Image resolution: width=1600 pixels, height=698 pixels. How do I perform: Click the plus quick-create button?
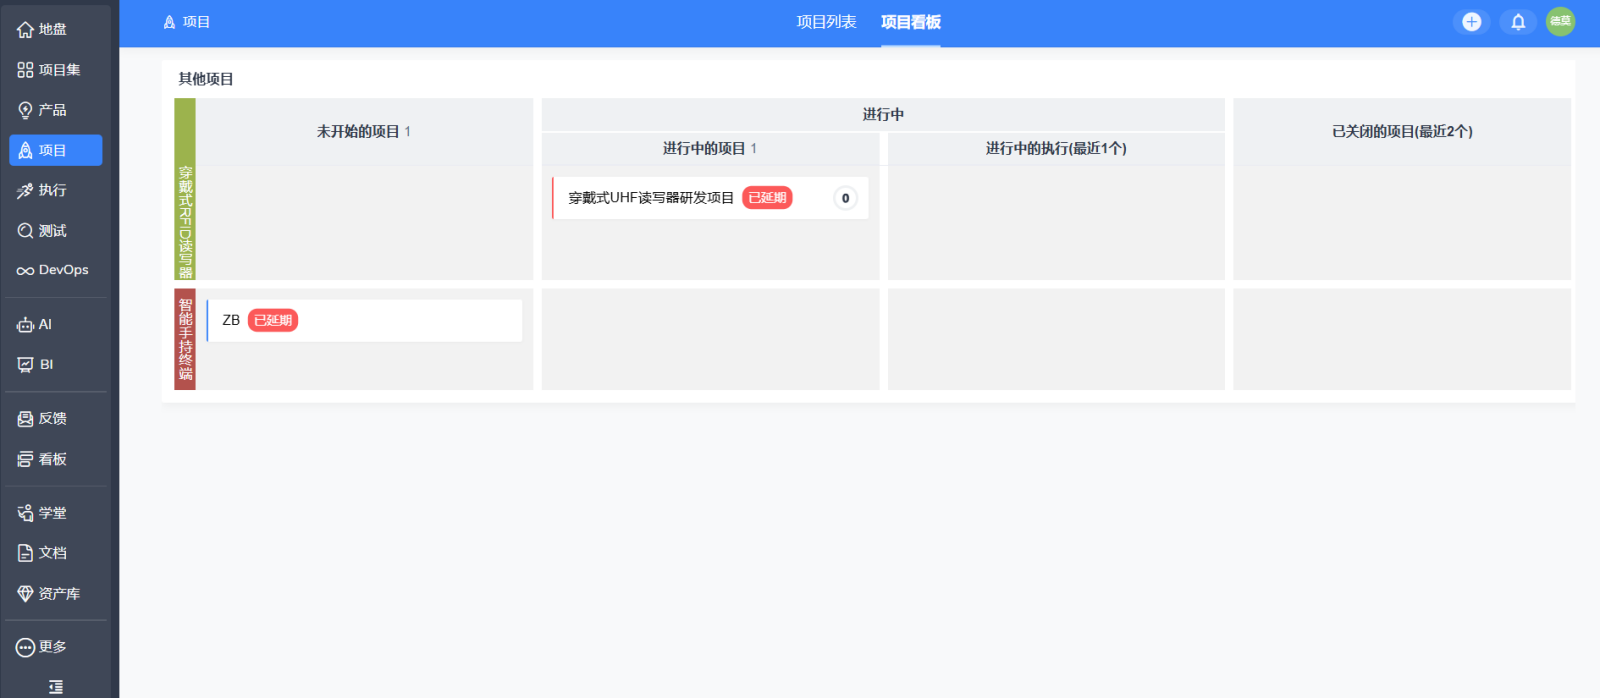(x=1471, y=22)
